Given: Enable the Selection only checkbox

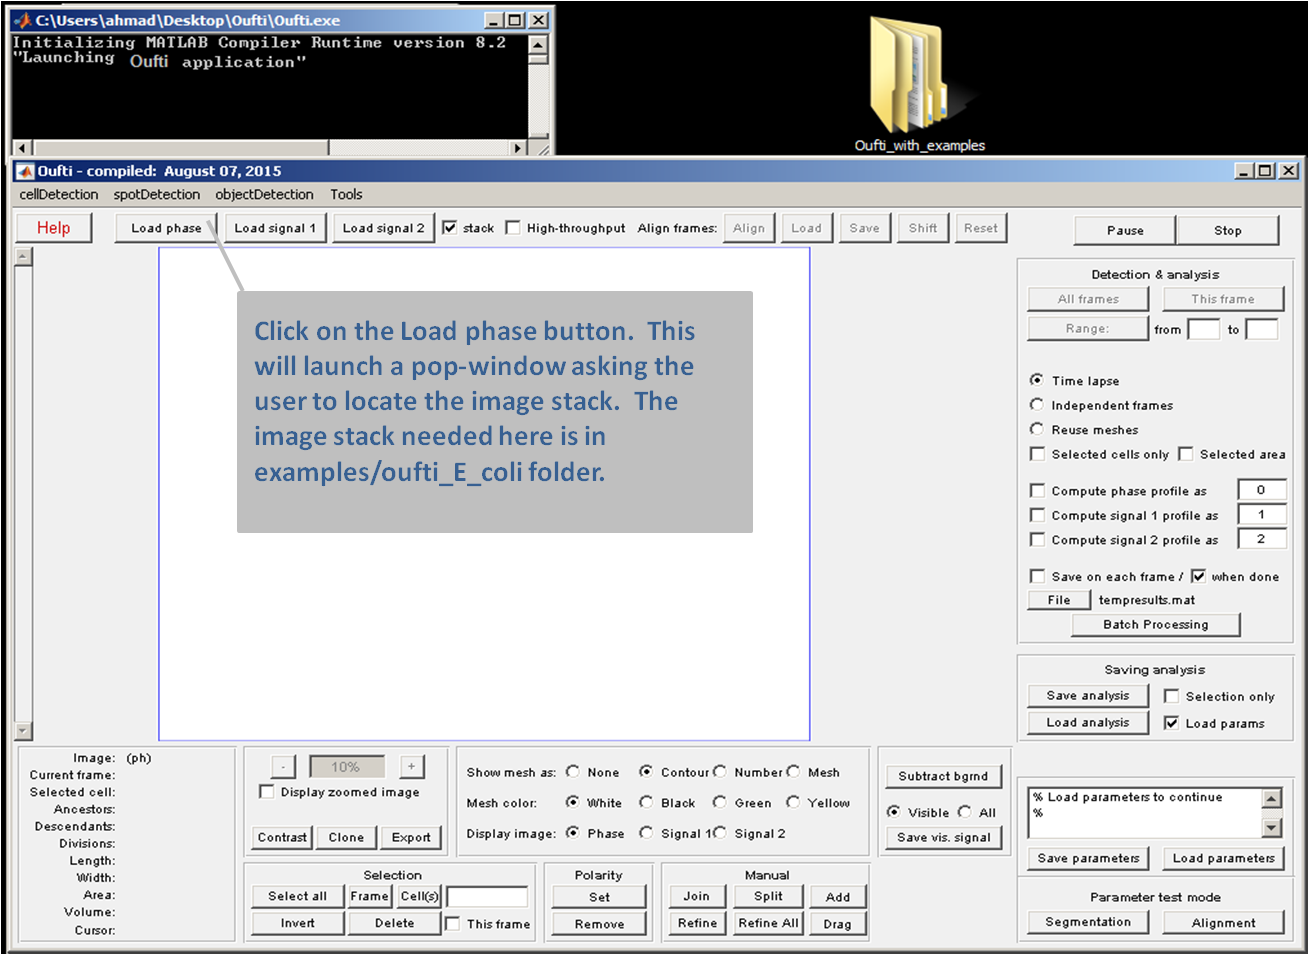Looking at the screenshot, I should 1172,696.
